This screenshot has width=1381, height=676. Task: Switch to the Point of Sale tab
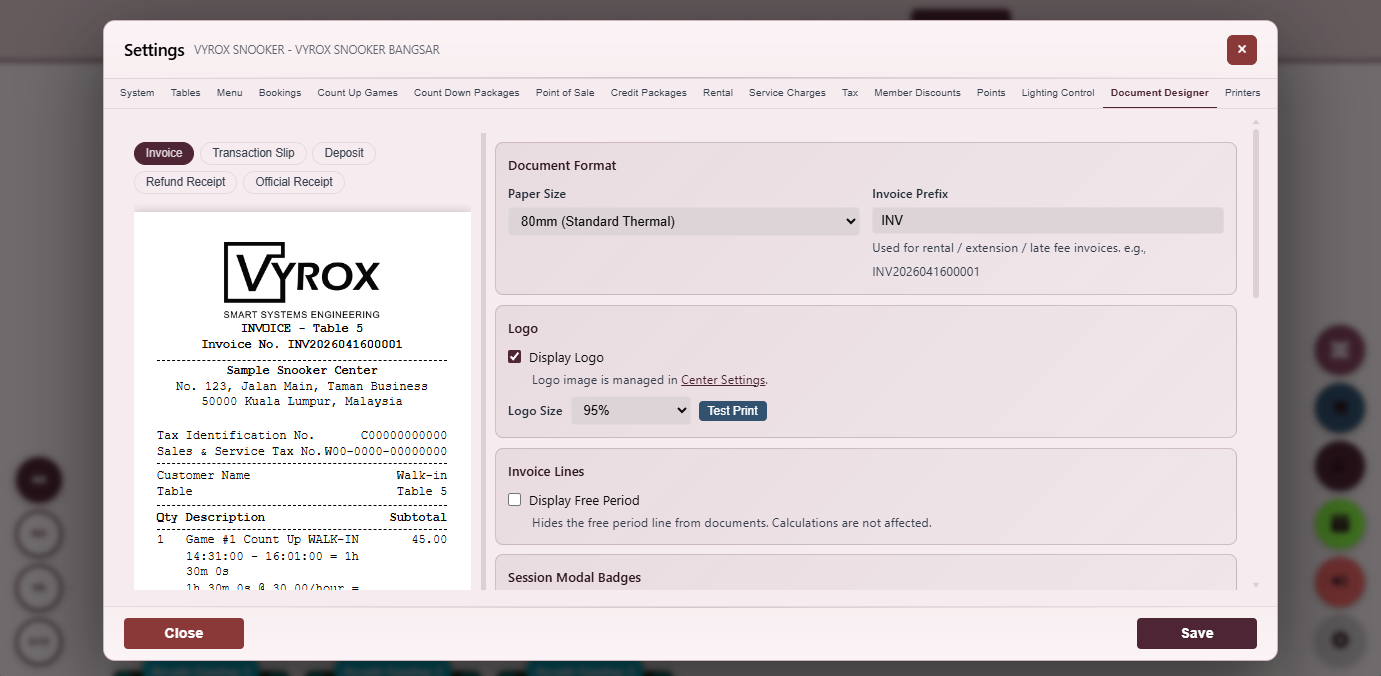565,93
